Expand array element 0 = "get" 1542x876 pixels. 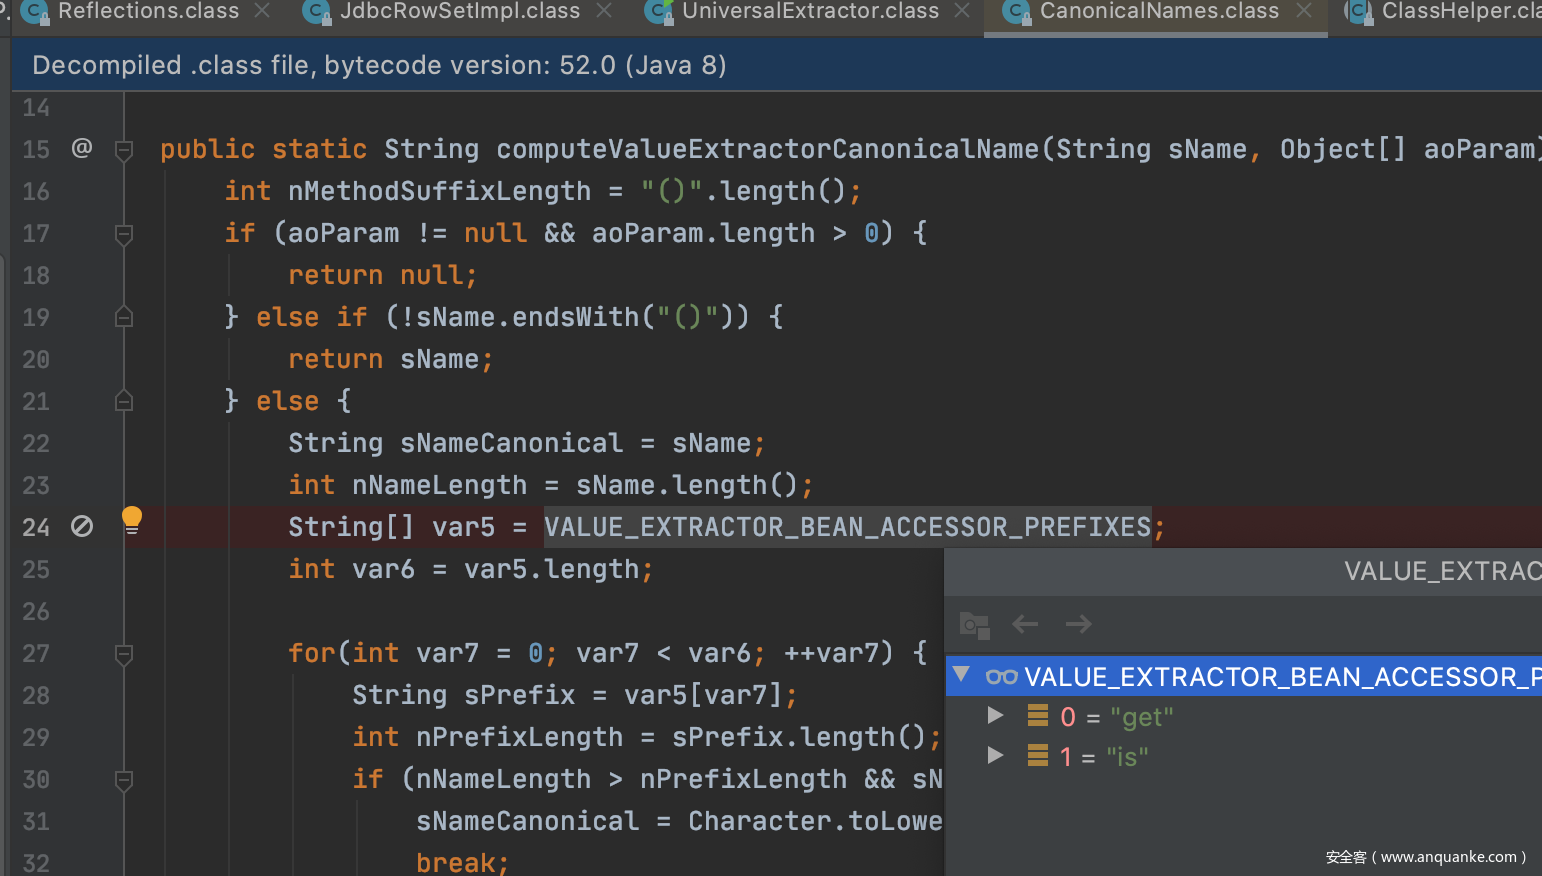coord(995,715)
